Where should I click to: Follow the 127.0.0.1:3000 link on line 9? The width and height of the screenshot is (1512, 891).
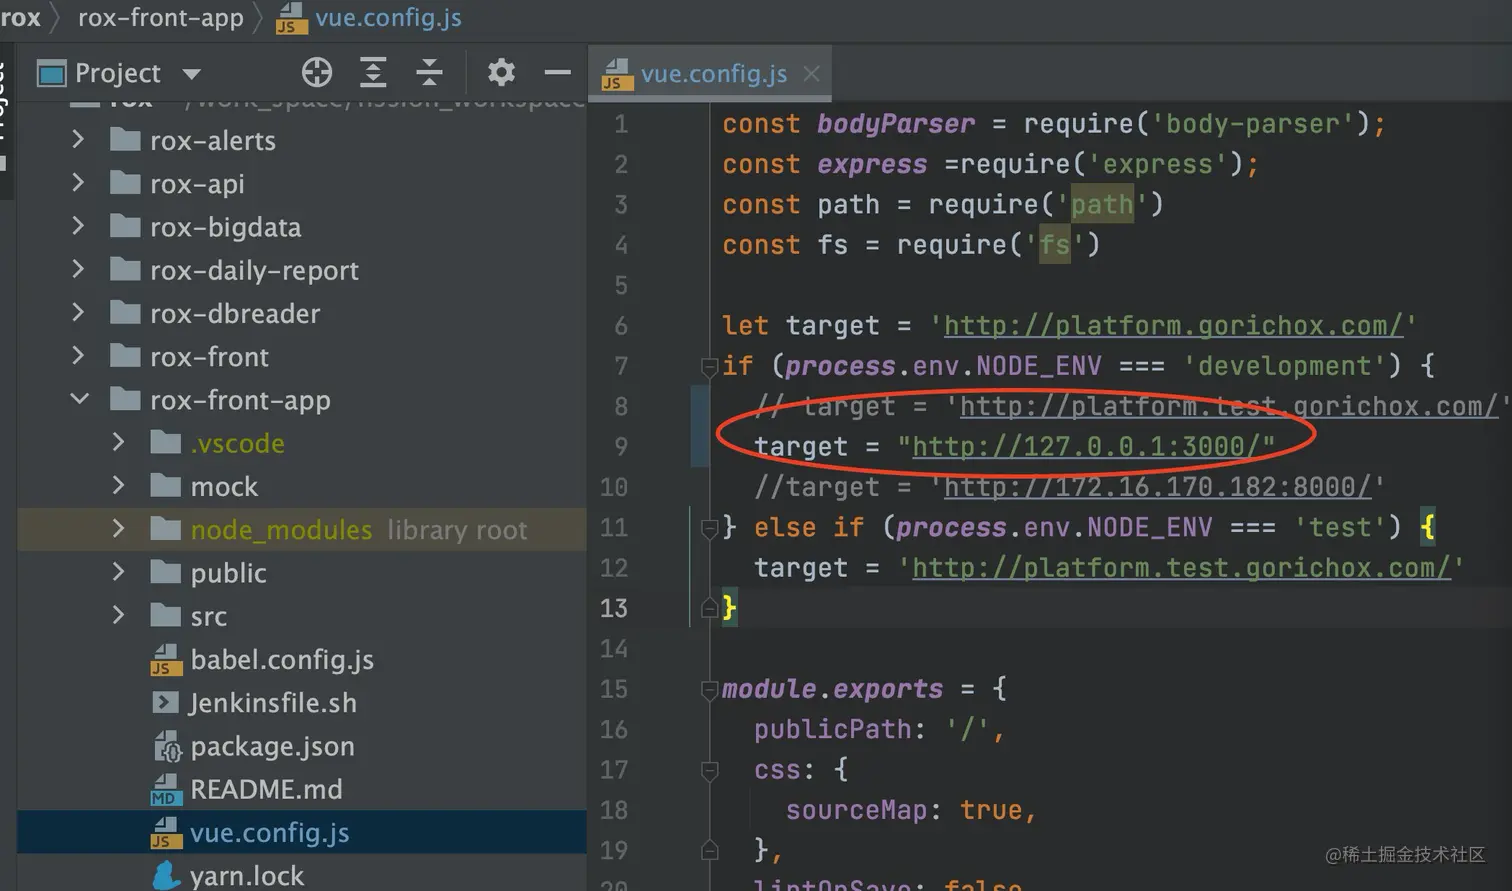[1086, 446]
